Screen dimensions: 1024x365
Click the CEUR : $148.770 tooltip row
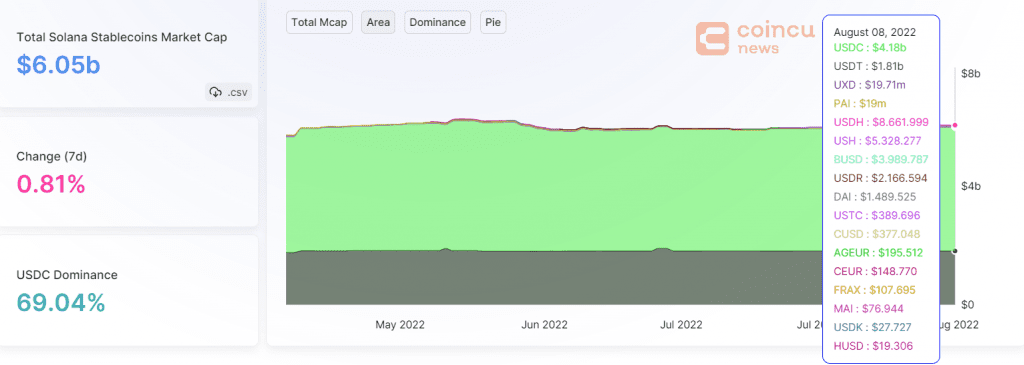point(876,271)
